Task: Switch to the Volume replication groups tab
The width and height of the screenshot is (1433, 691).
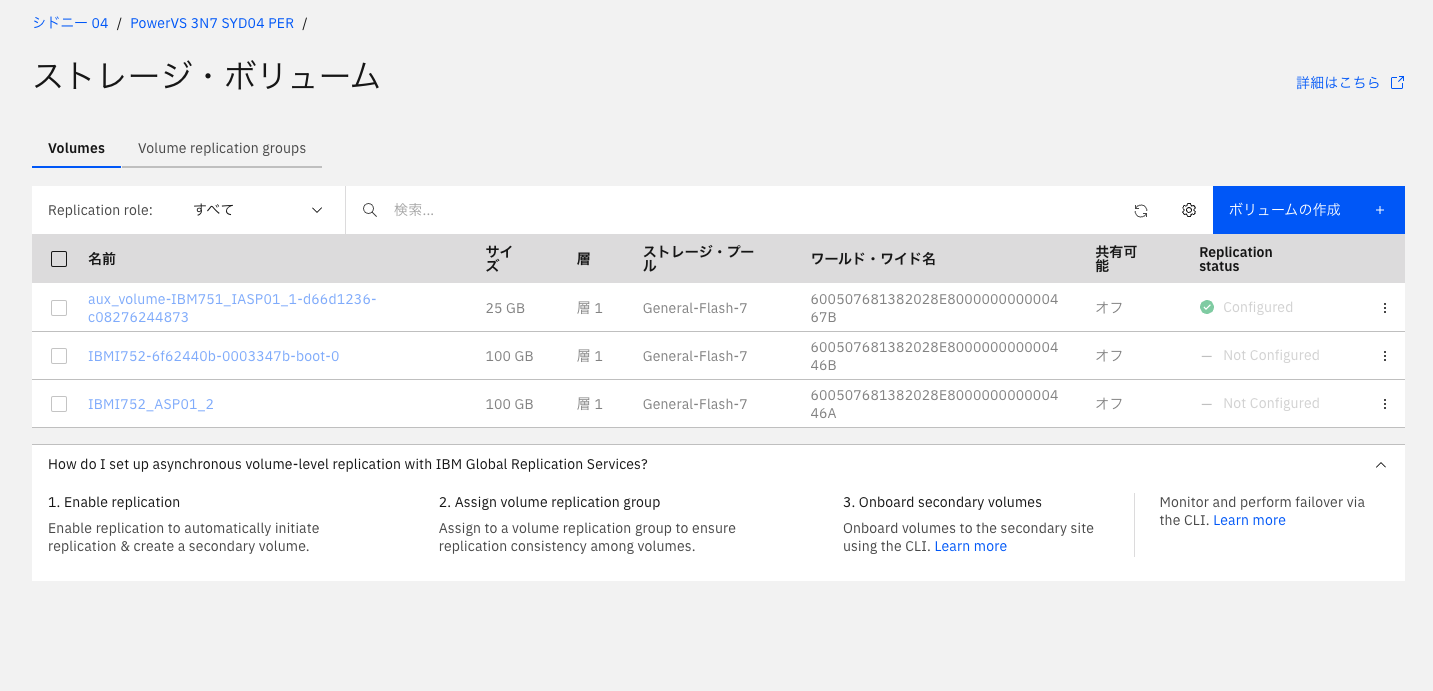Action: [x=222, y=148]
